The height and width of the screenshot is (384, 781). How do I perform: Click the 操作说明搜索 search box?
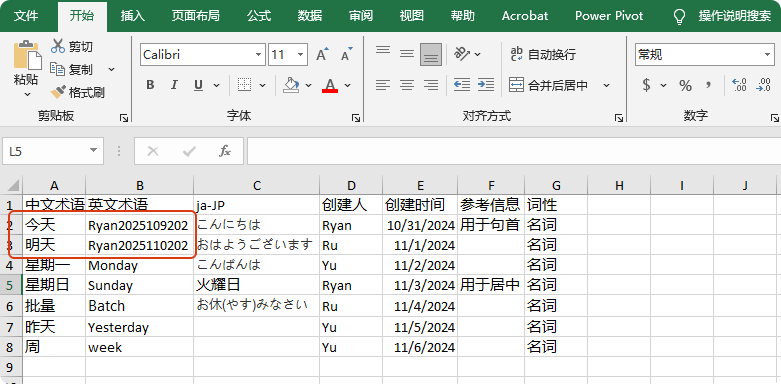click(x=735, y=16)
